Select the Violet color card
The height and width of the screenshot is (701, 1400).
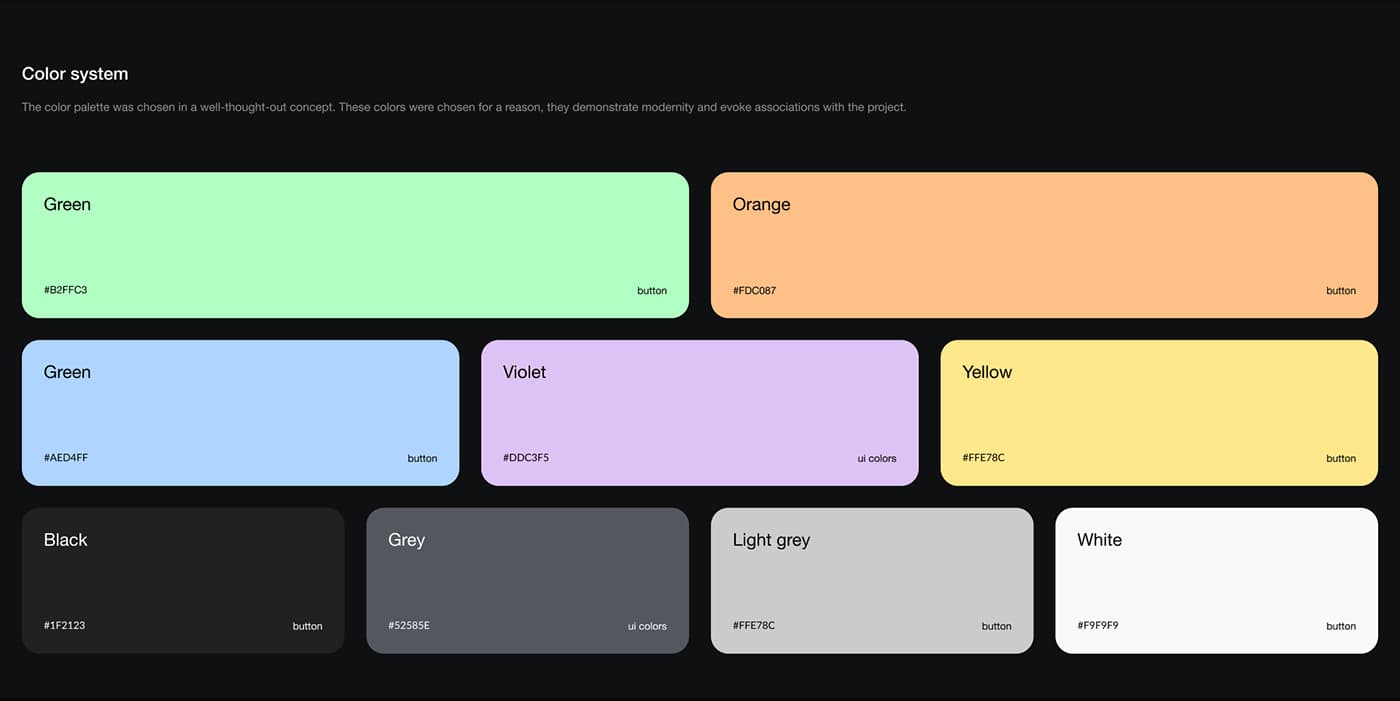[700, 413]
